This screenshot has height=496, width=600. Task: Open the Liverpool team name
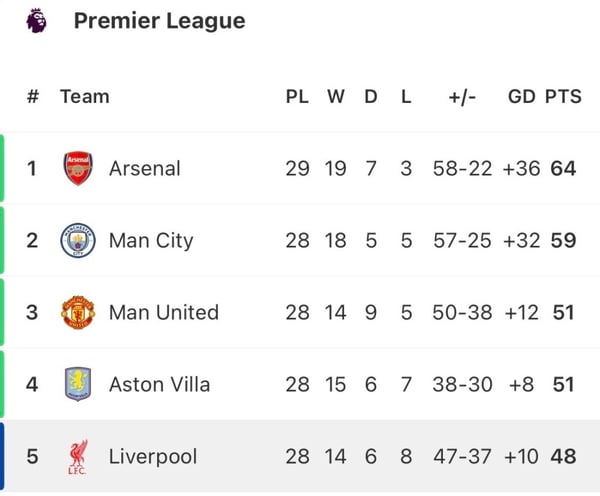tap(153, 457)
